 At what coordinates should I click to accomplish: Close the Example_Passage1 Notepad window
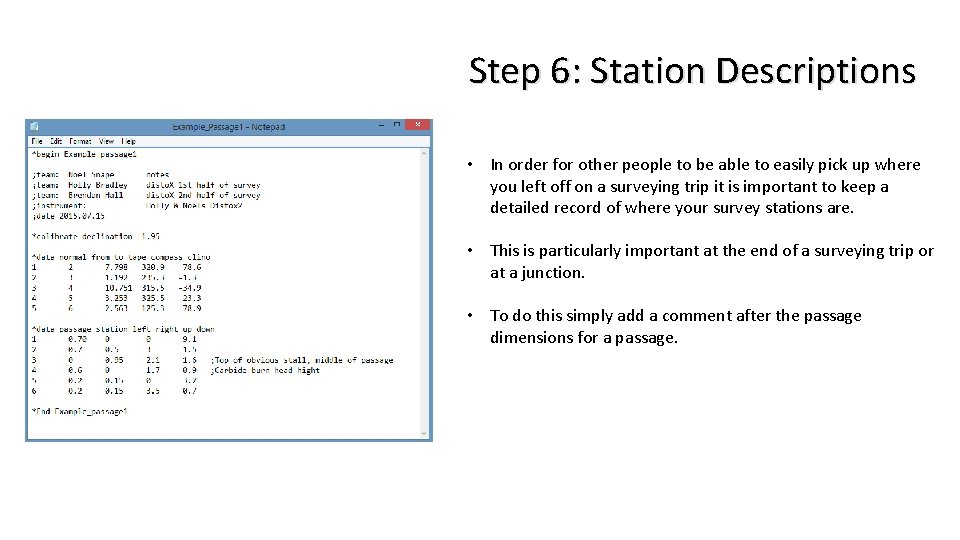(x=418, y=125)
